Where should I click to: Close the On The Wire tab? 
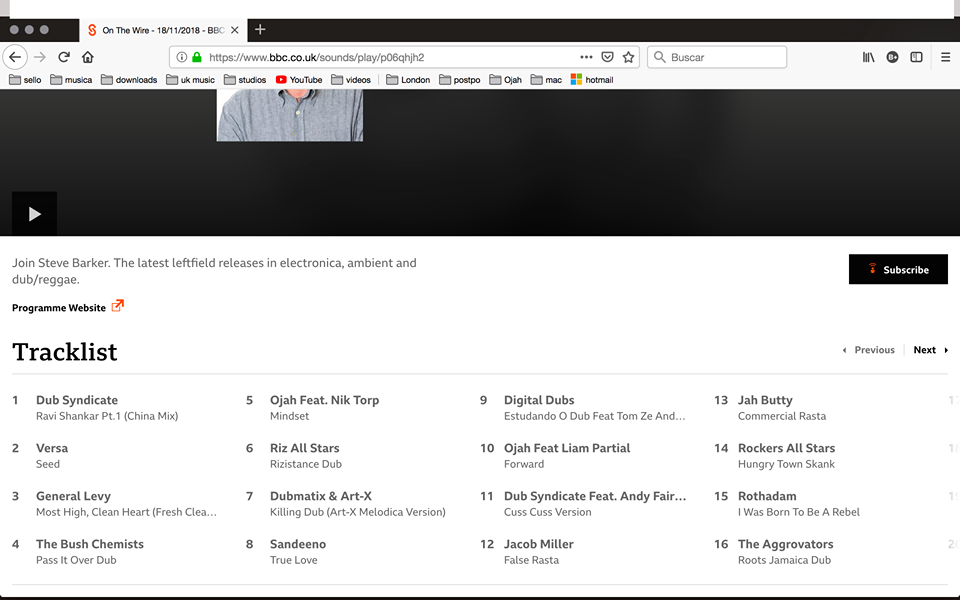pos(235,30)
